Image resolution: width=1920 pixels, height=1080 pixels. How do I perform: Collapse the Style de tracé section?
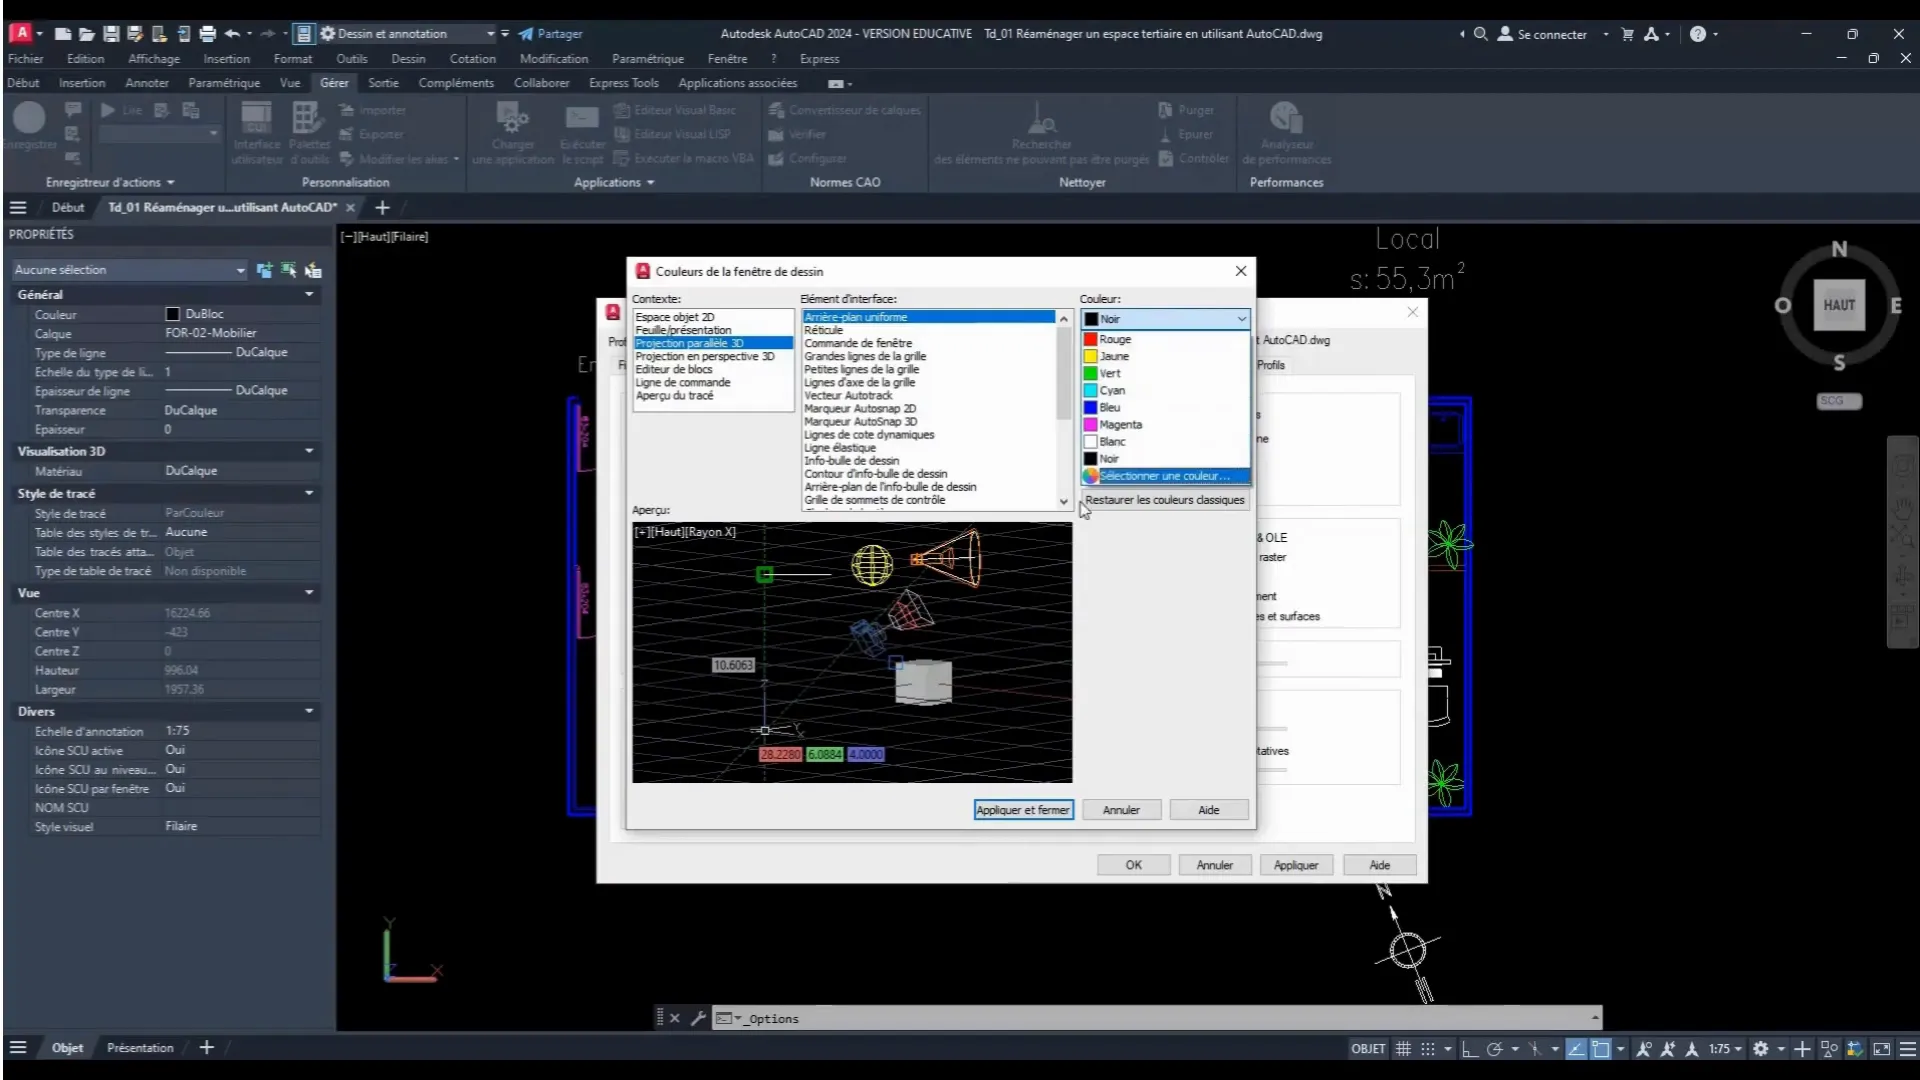tap(309, 493)
